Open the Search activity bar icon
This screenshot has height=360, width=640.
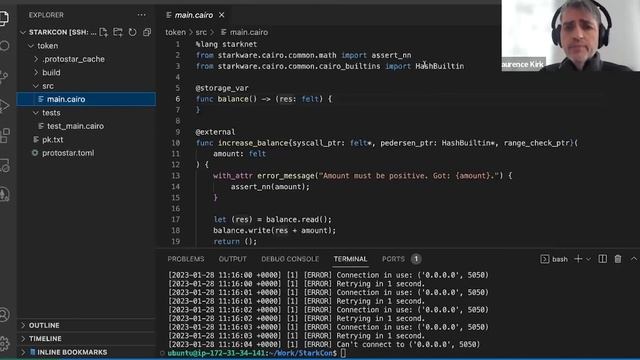coord(4,46)
